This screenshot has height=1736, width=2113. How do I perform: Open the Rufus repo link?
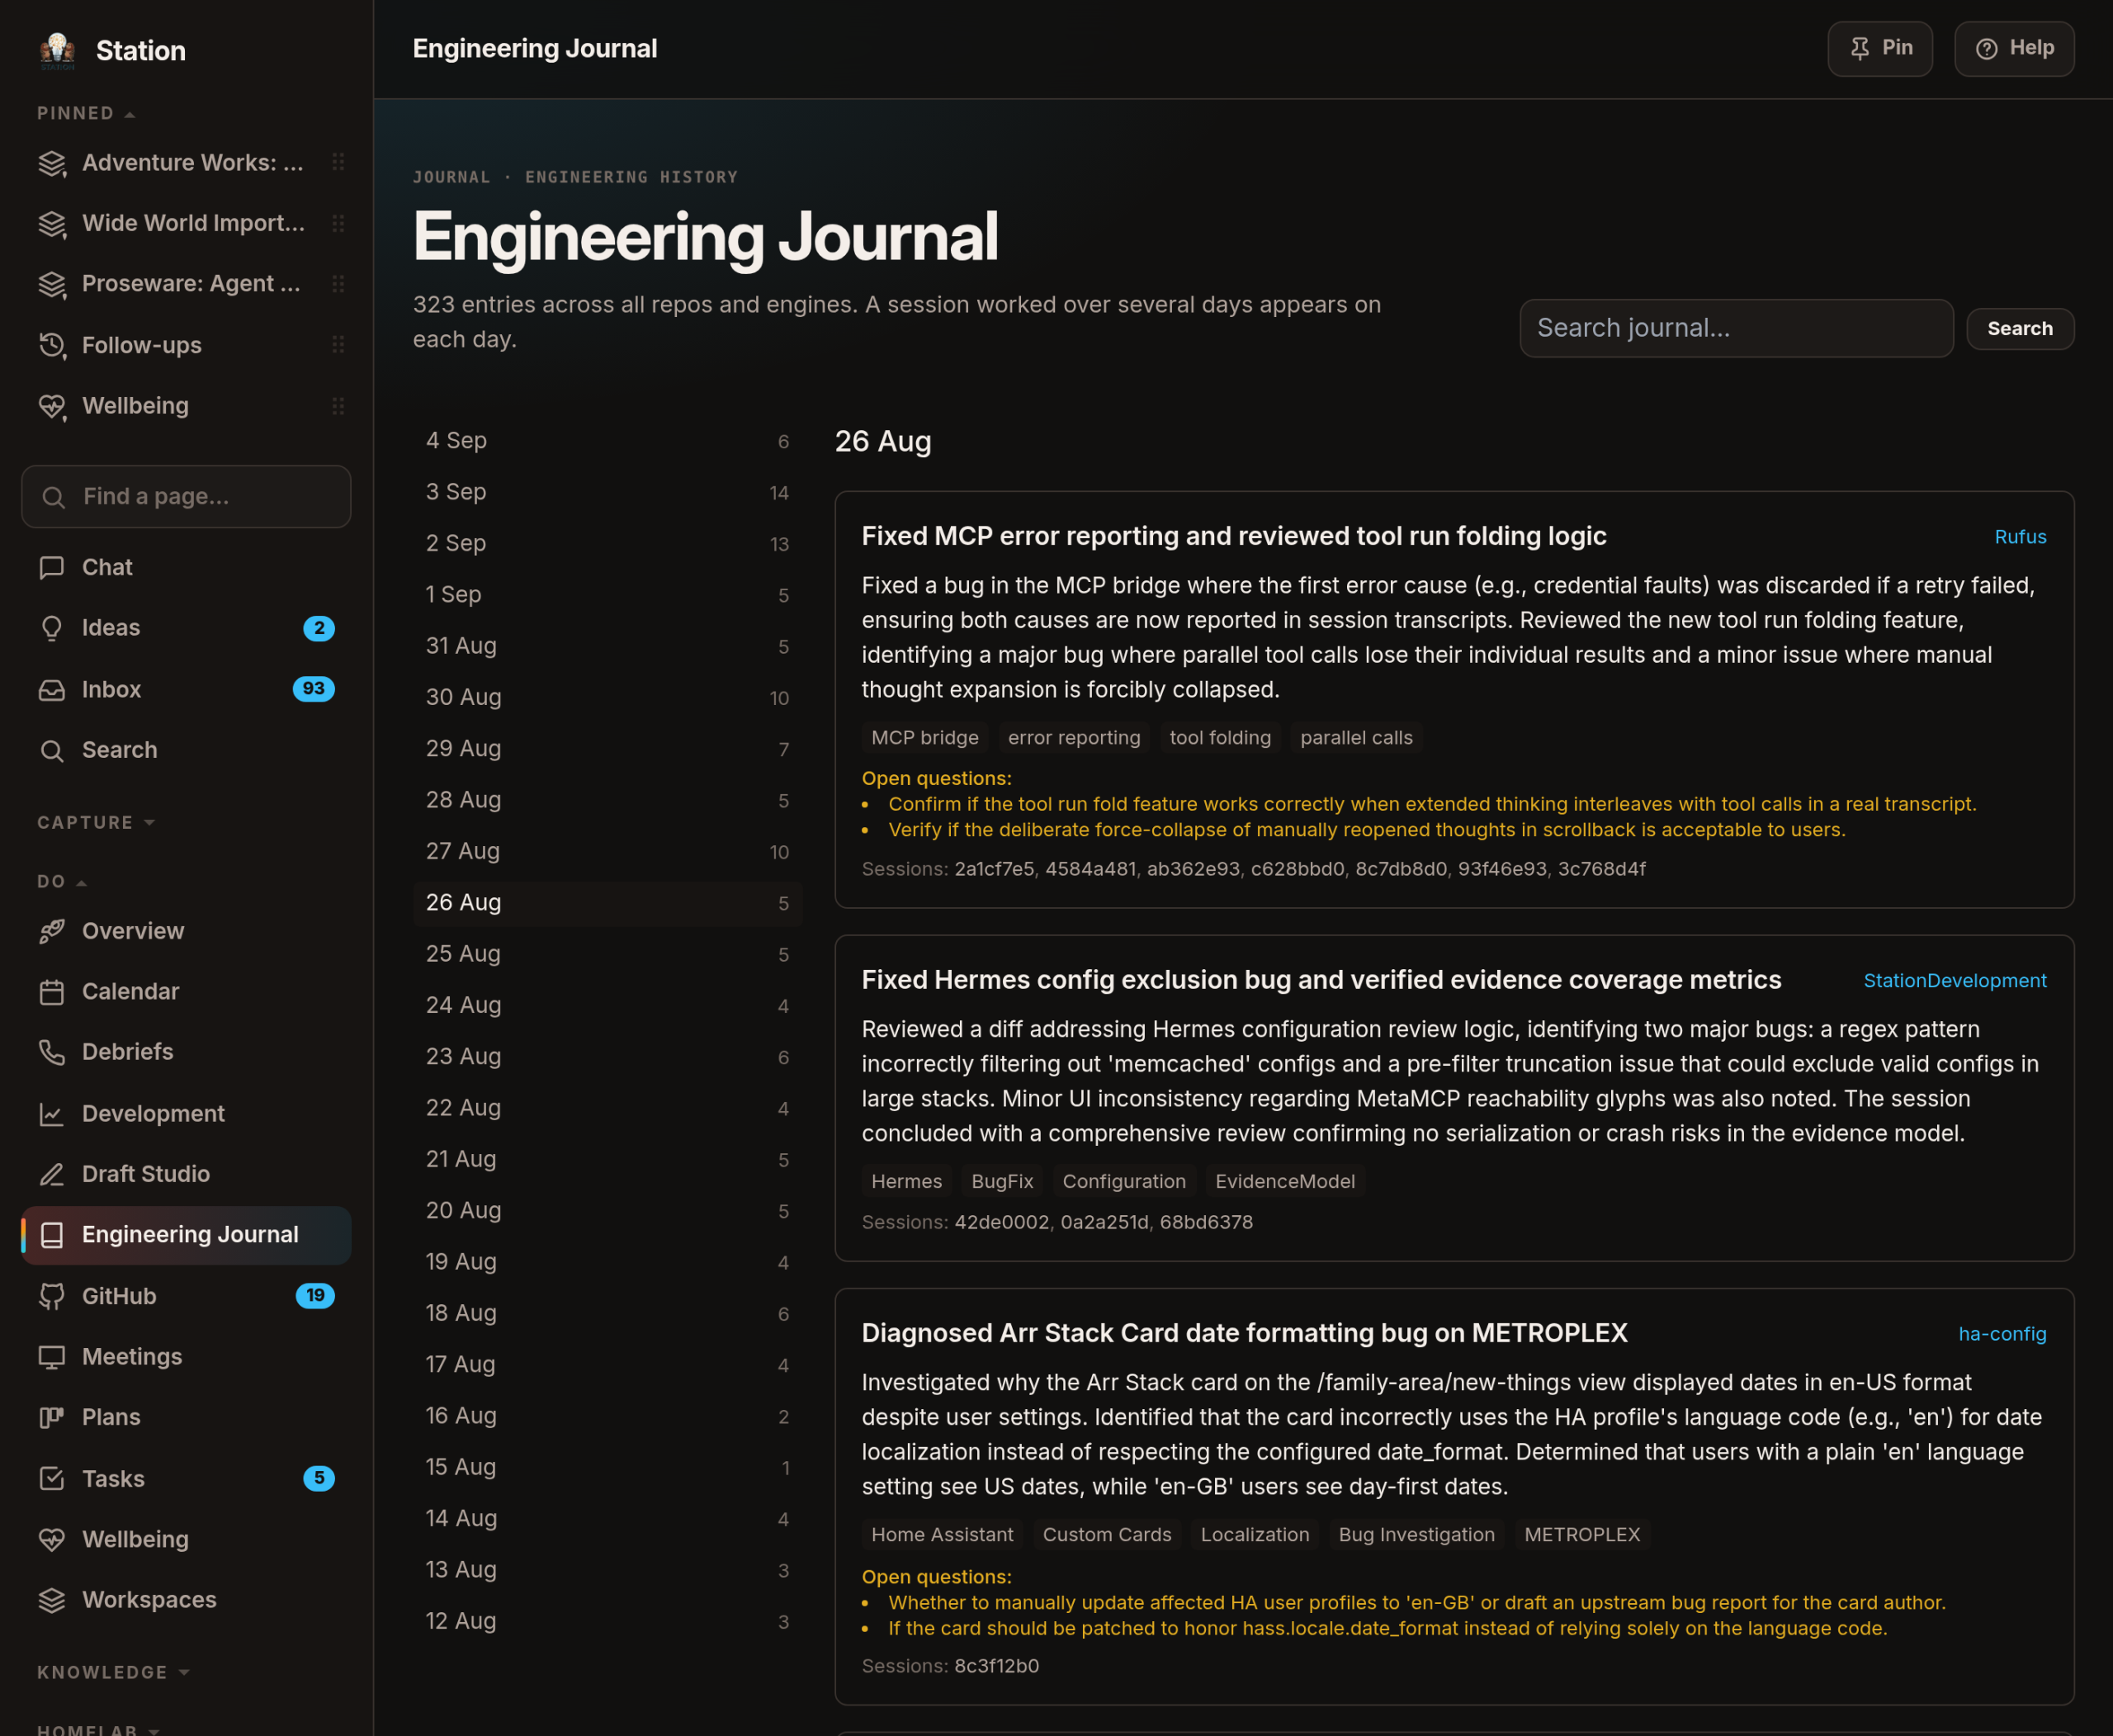point(2020,537)
